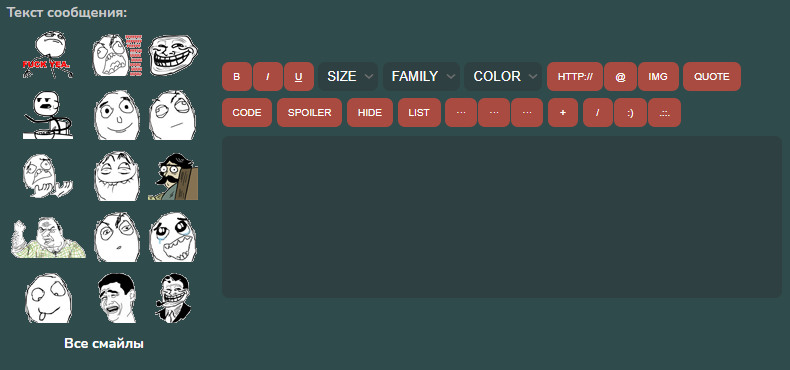Click the '.::.' button

[665, 112]
